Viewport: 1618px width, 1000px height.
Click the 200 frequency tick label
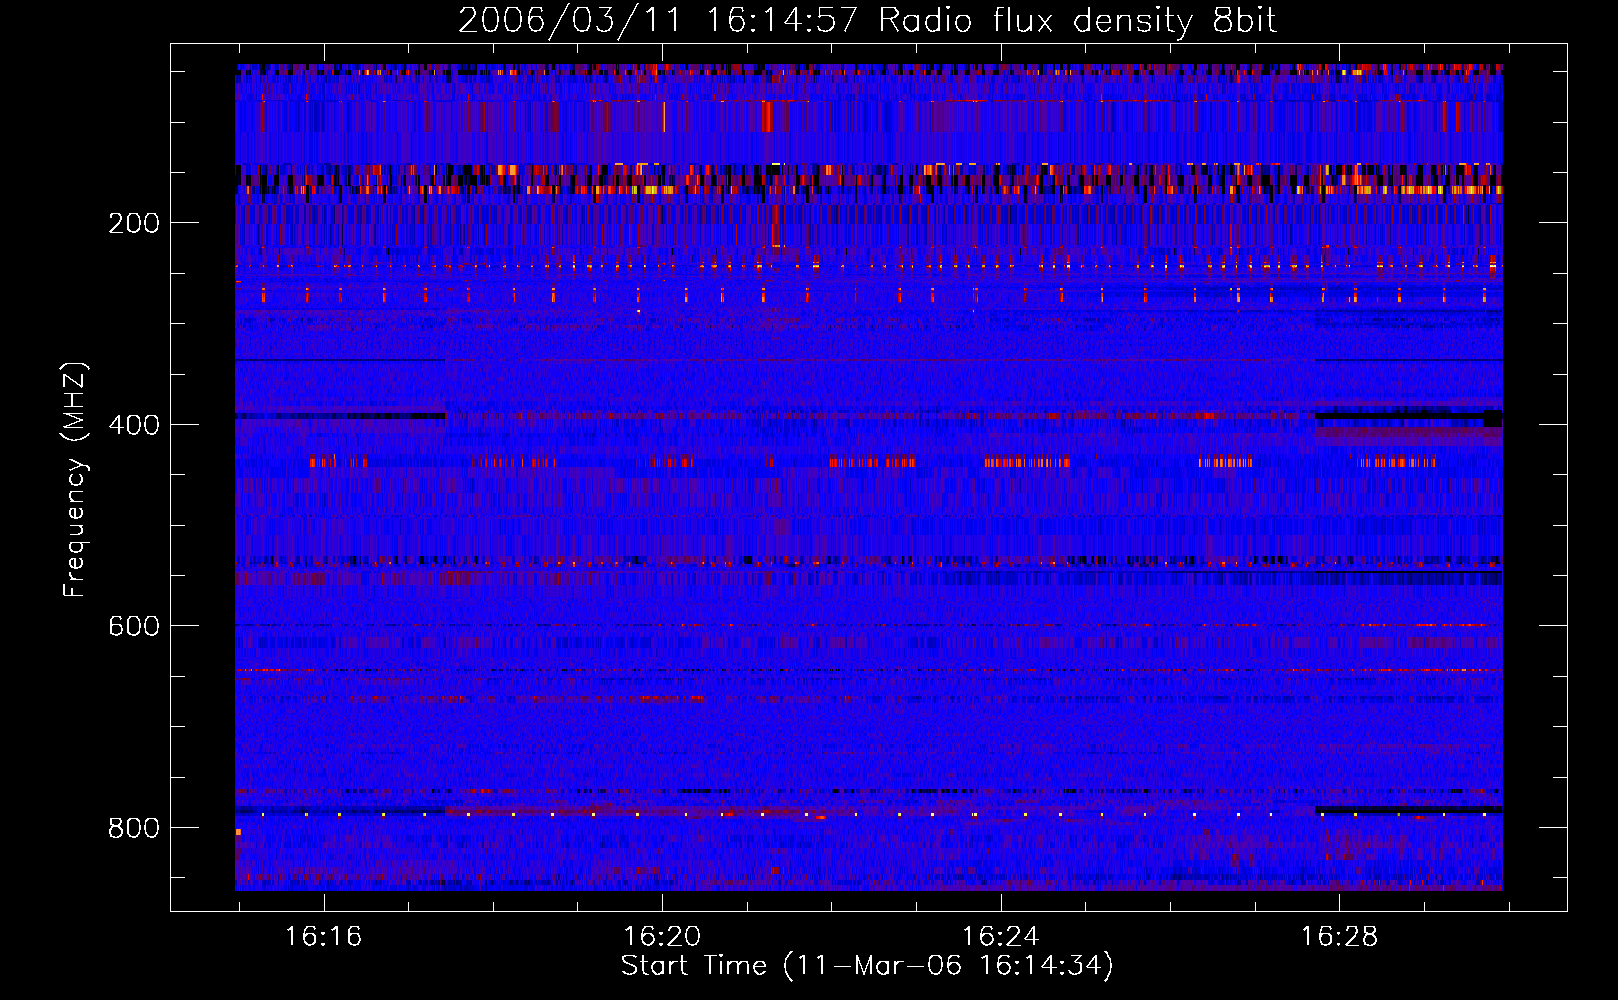[134, 223]
